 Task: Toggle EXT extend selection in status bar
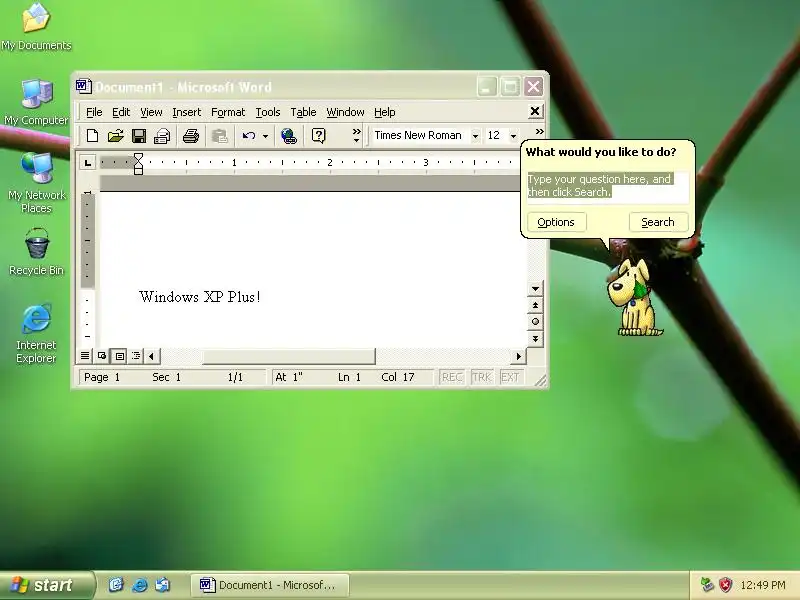tap(510, 377)
